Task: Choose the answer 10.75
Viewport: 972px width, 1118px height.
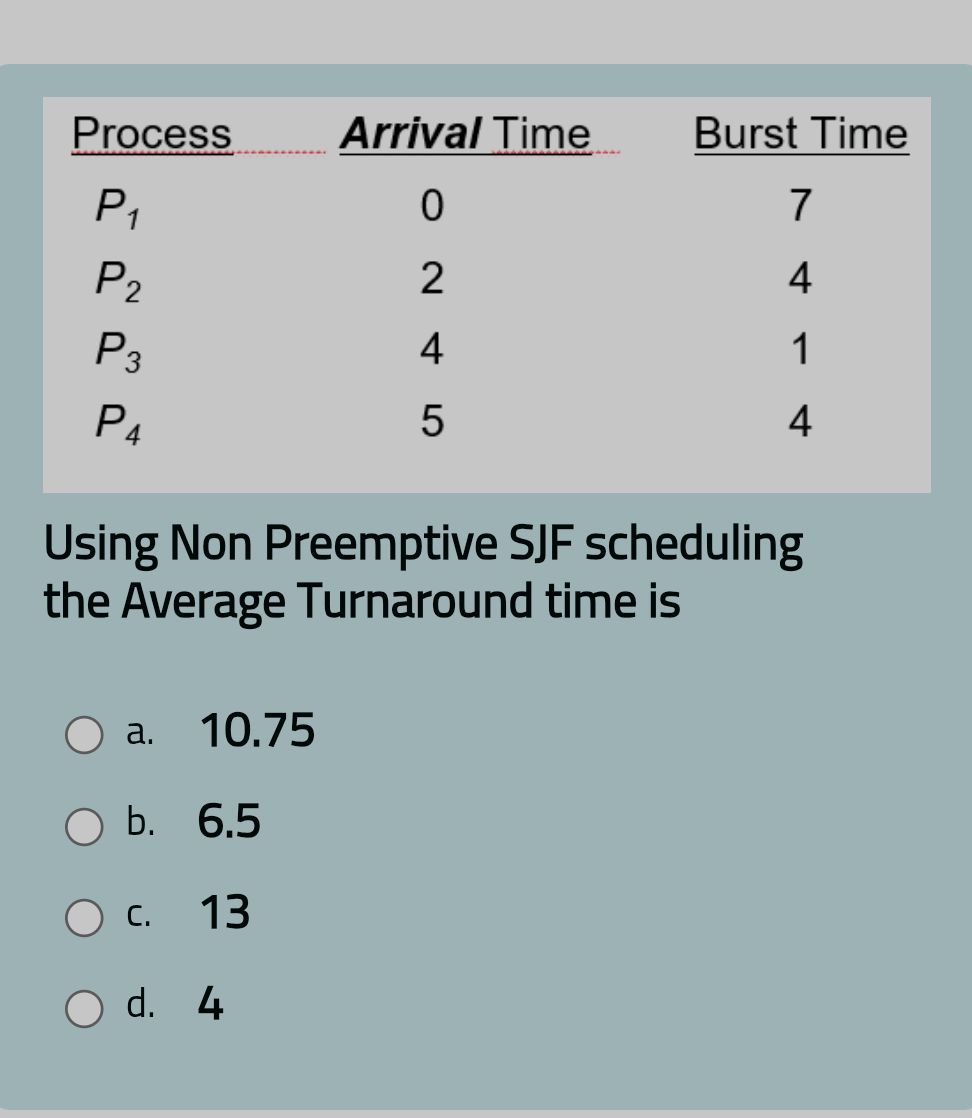Action: pos(257,731)
